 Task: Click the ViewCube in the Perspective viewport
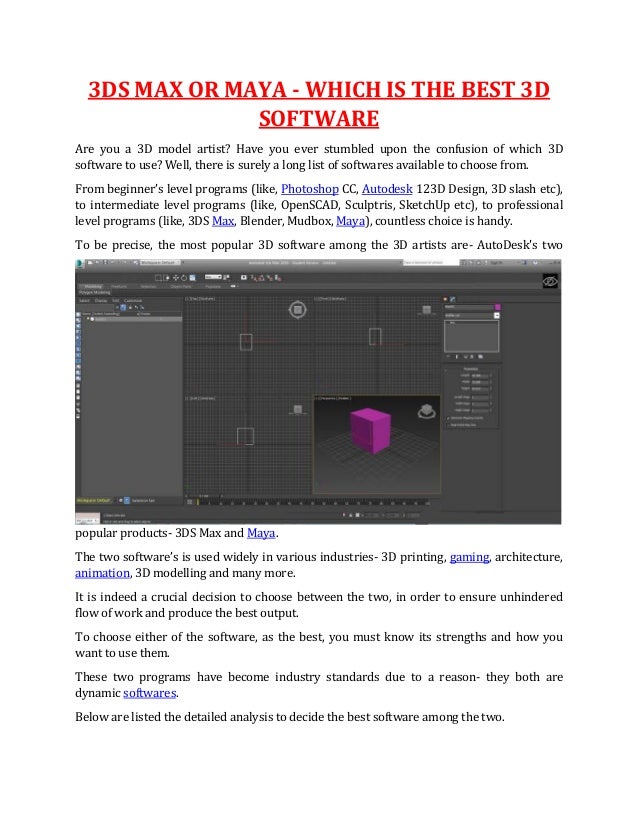tap(427, 411)
